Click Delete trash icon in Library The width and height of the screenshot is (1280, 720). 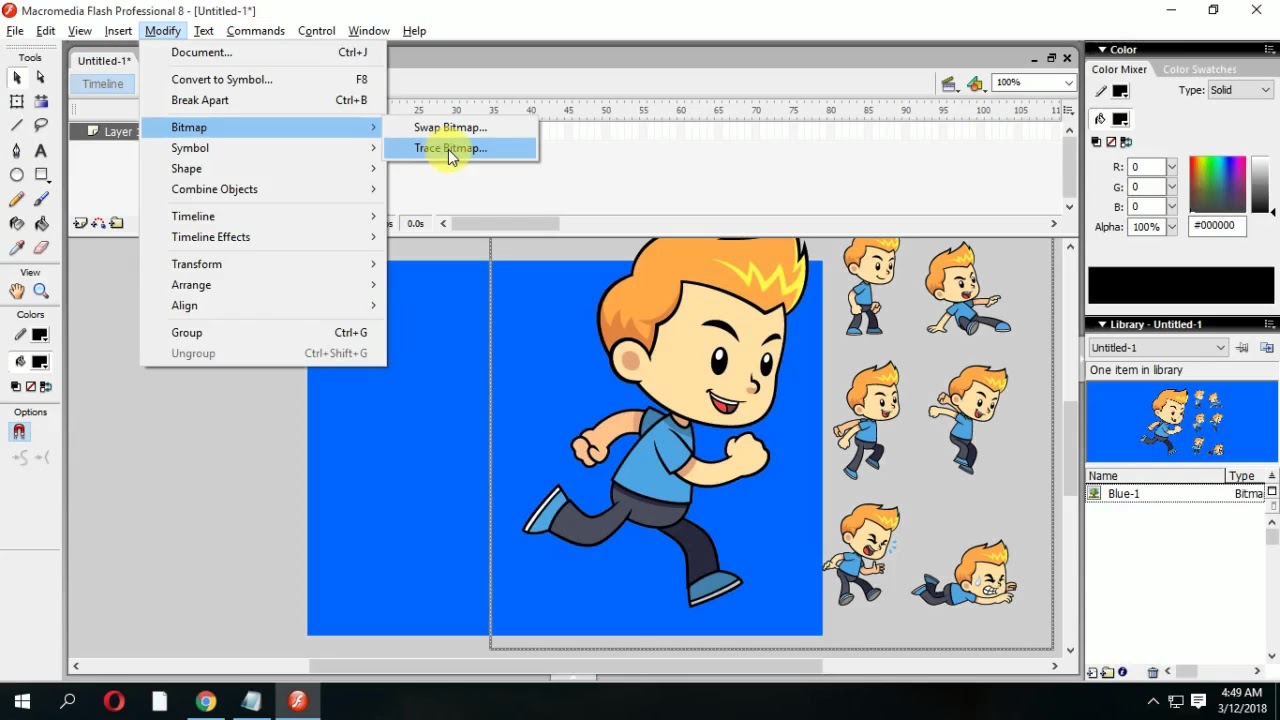[x=1152, y=672]
